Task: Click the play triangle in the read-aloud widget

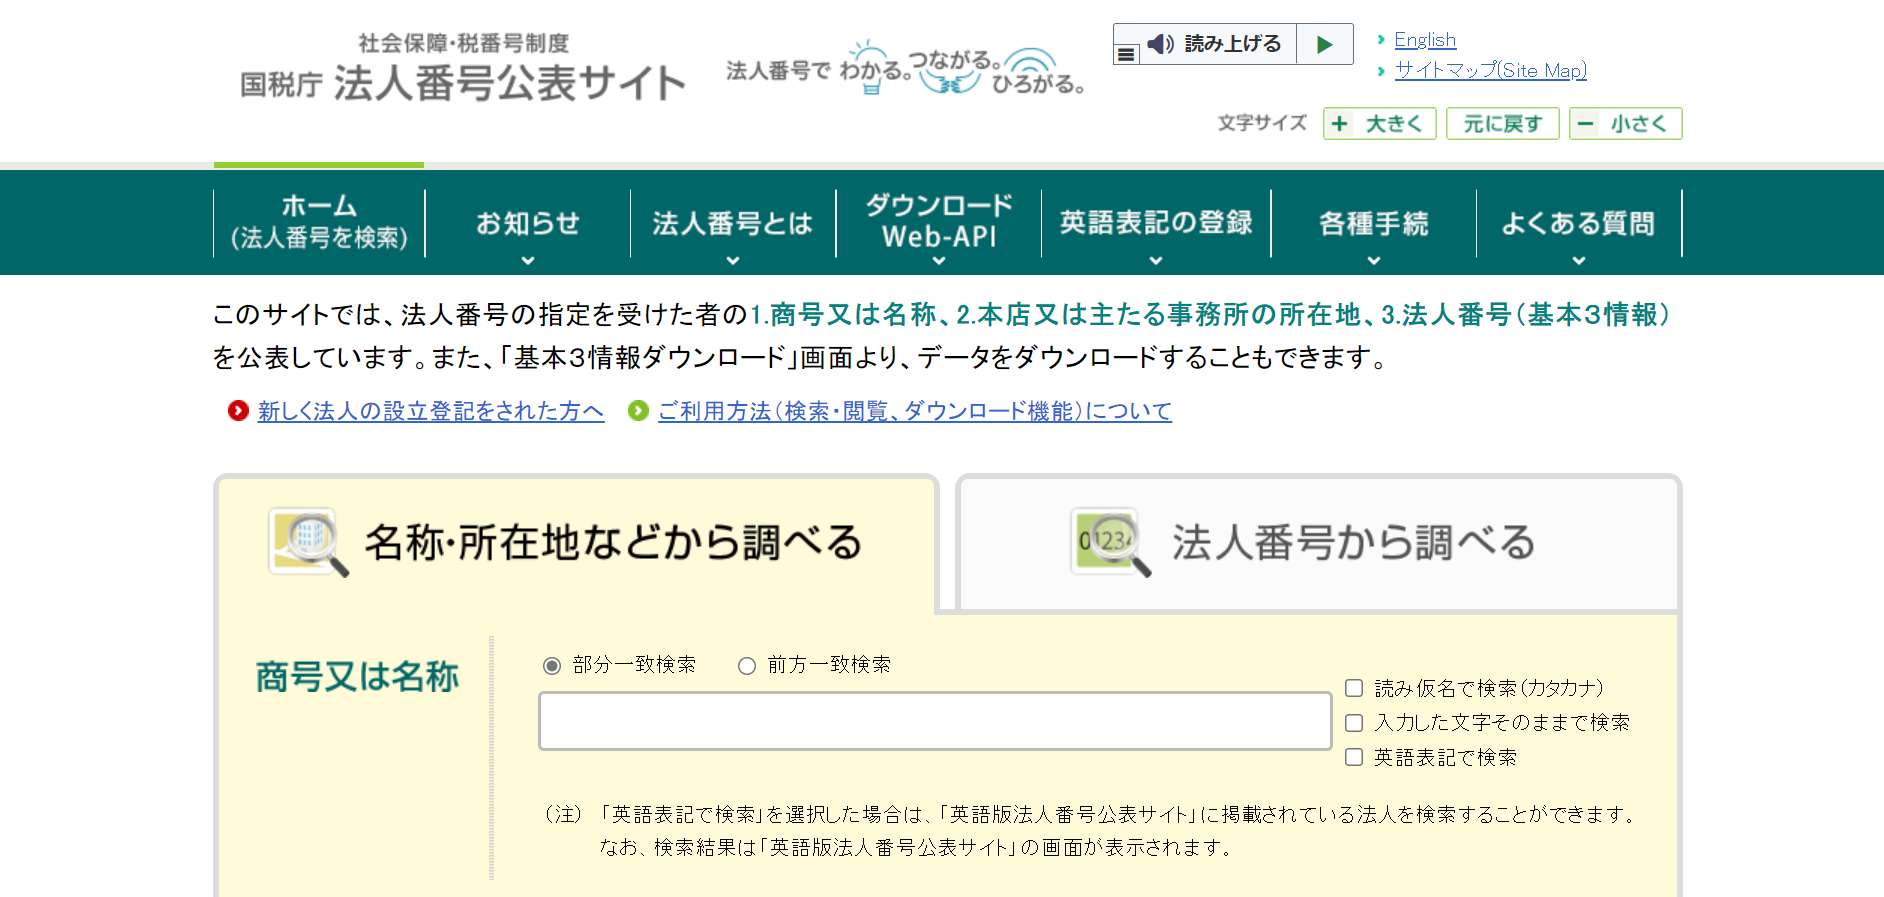Action: (1324, 44)
